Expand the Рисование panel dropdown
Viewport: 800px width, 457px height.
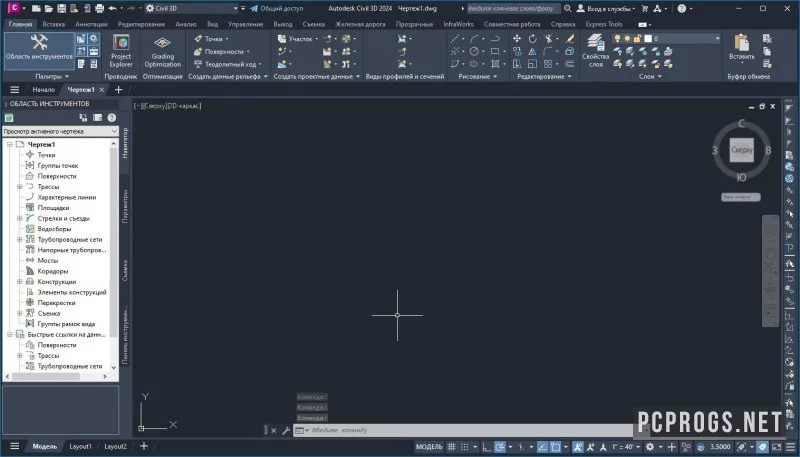477,77
